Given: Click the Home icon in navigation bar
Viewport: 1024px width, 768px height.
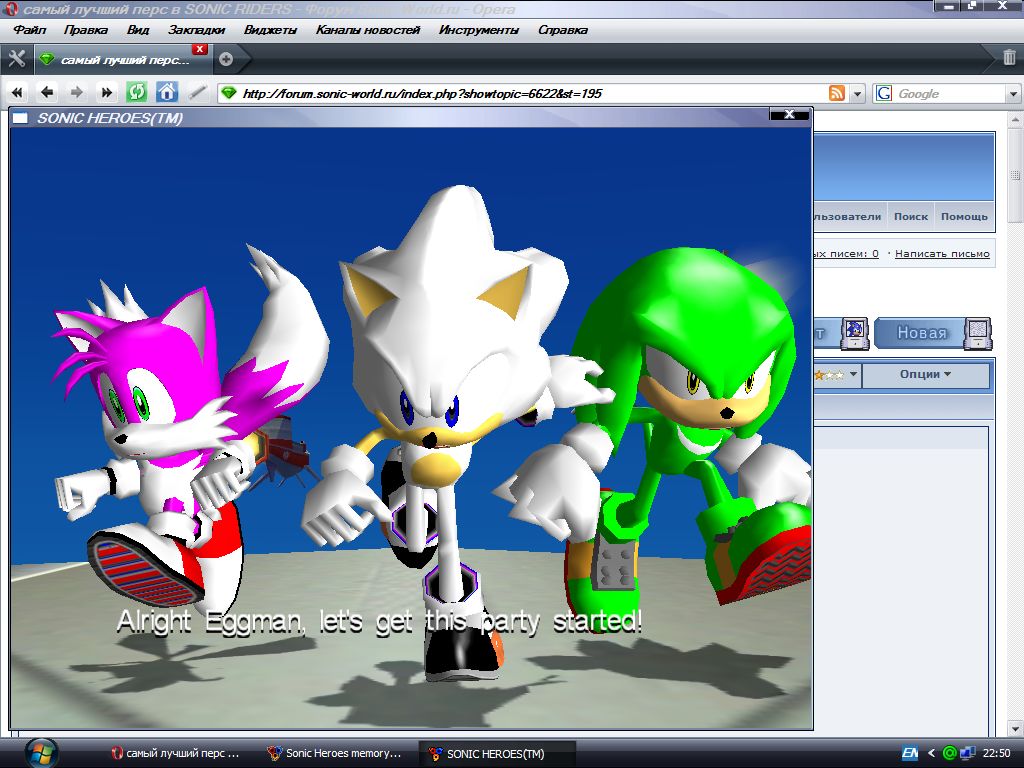Looking at the screenshot, I should click(167, 93).
